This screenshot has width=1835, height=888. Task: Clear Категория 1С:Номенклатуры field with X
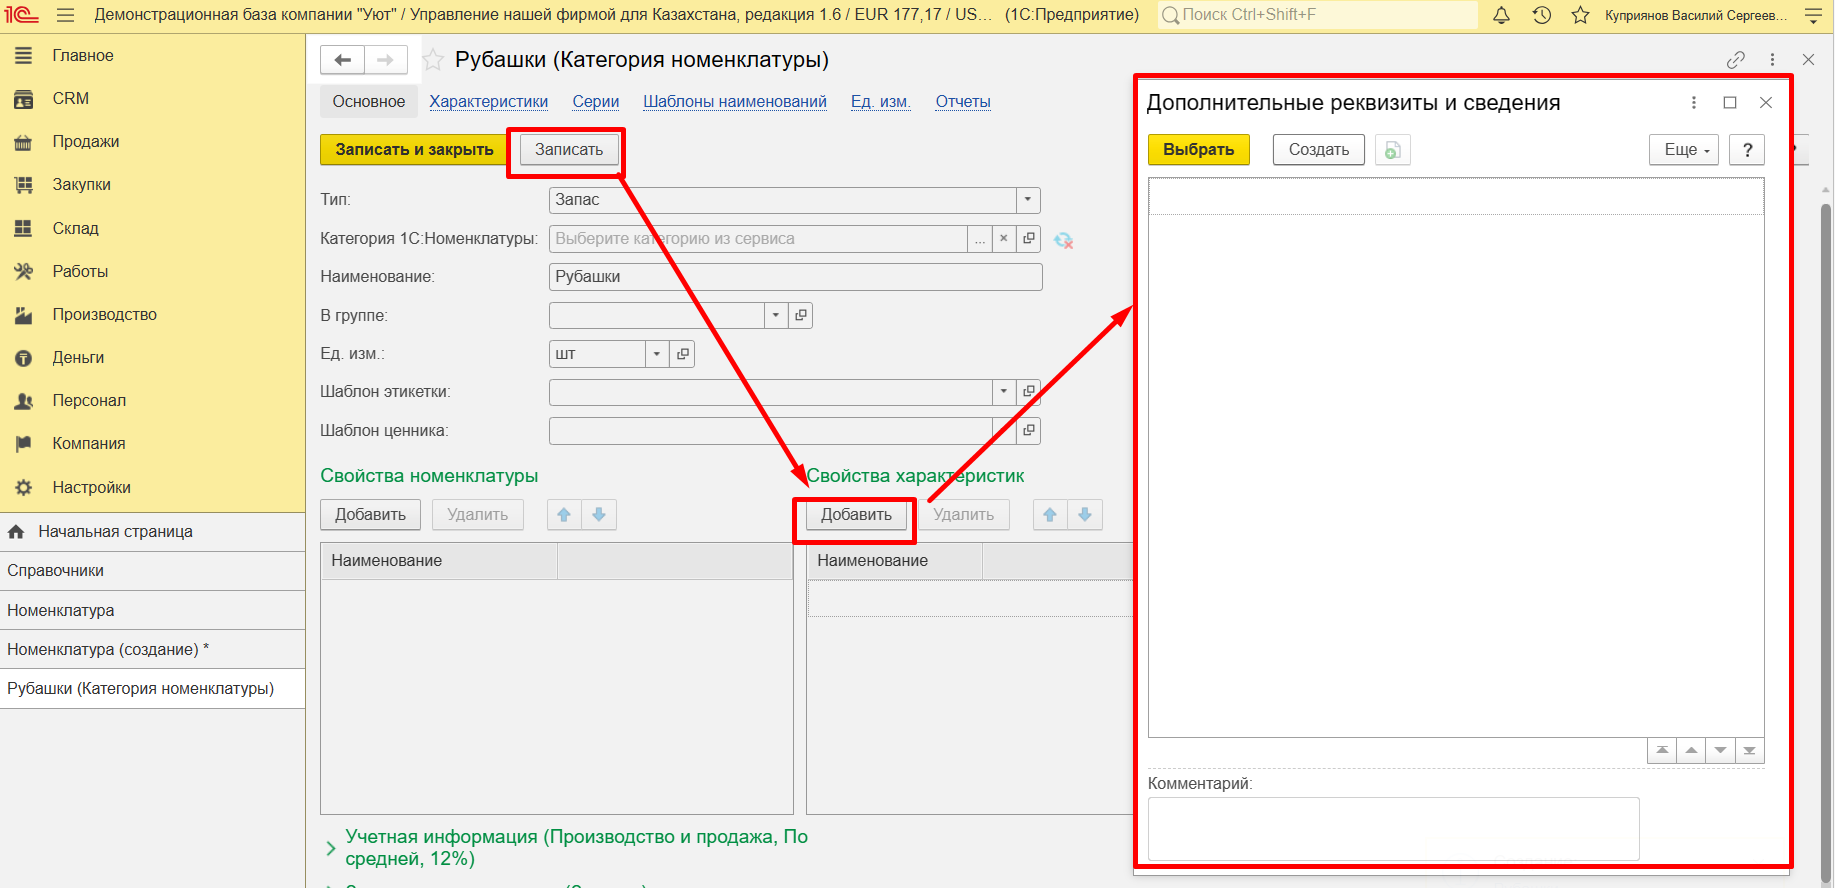click(x=1004, y=239)
